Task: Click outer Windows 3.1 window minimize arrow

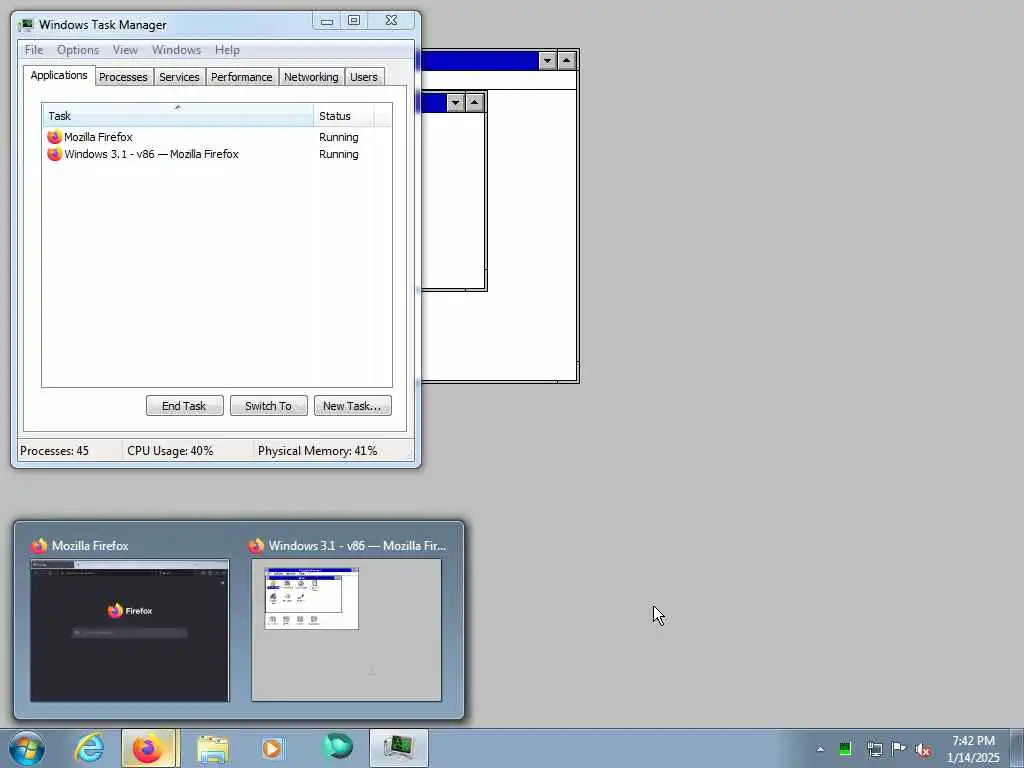Action: click(x=547, y=61)
